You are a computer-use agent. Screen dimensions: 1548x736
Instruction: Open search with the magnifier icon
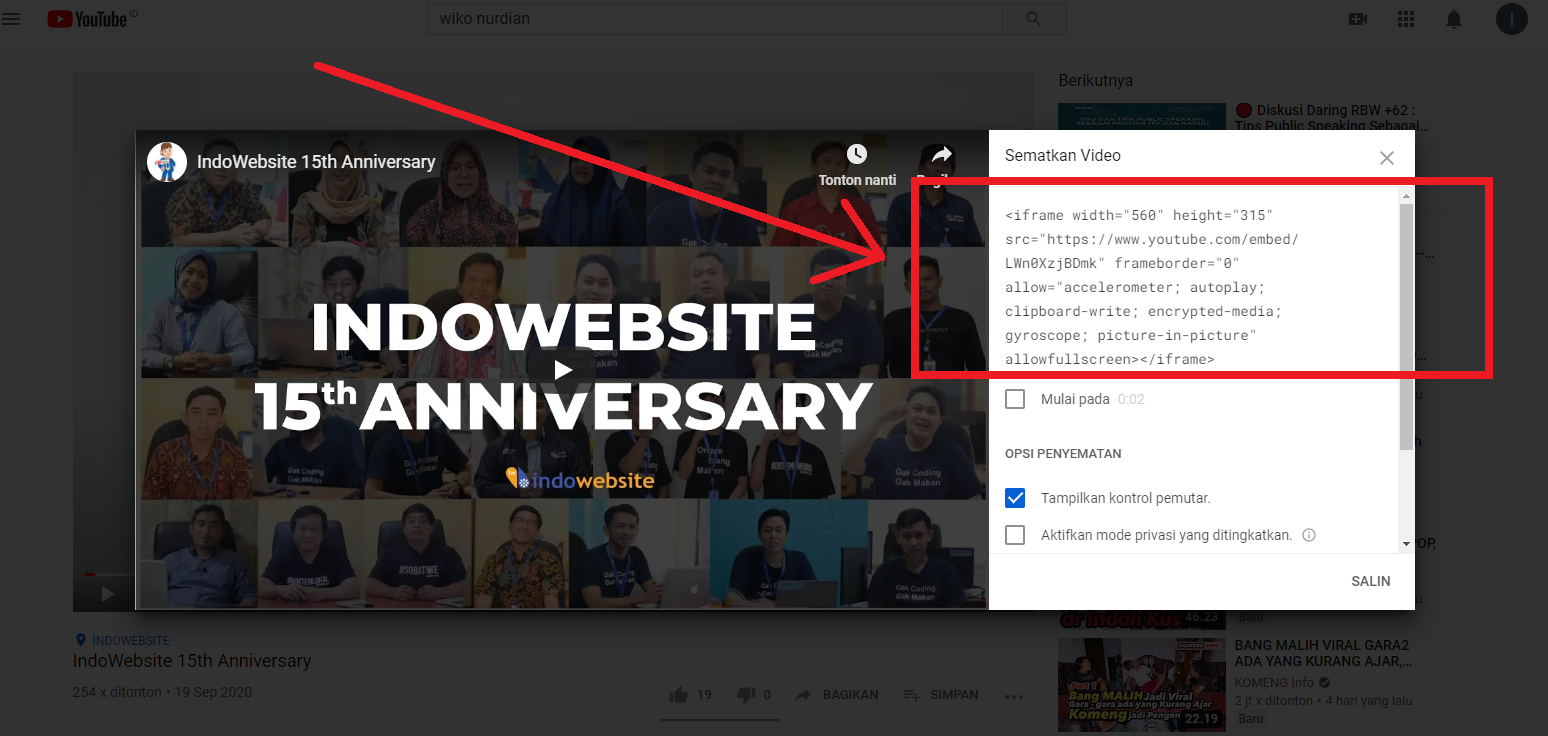pyautogui.click(x=1035, y=18)
